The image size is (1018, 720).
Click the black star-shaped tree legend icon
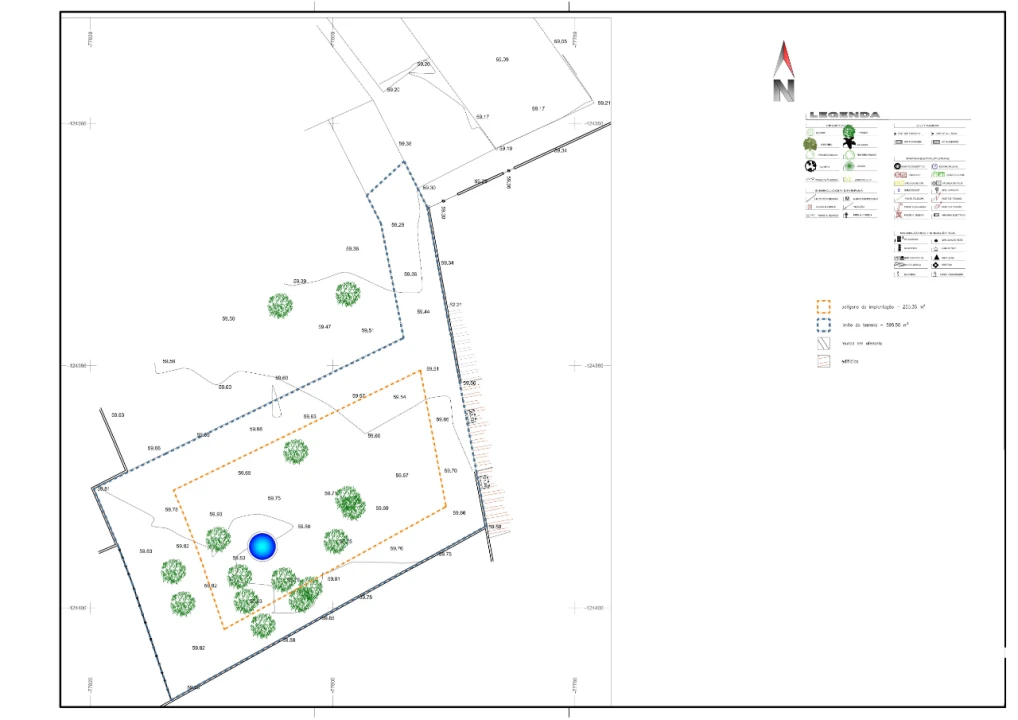pyautogui.click(x=848, y=144)
